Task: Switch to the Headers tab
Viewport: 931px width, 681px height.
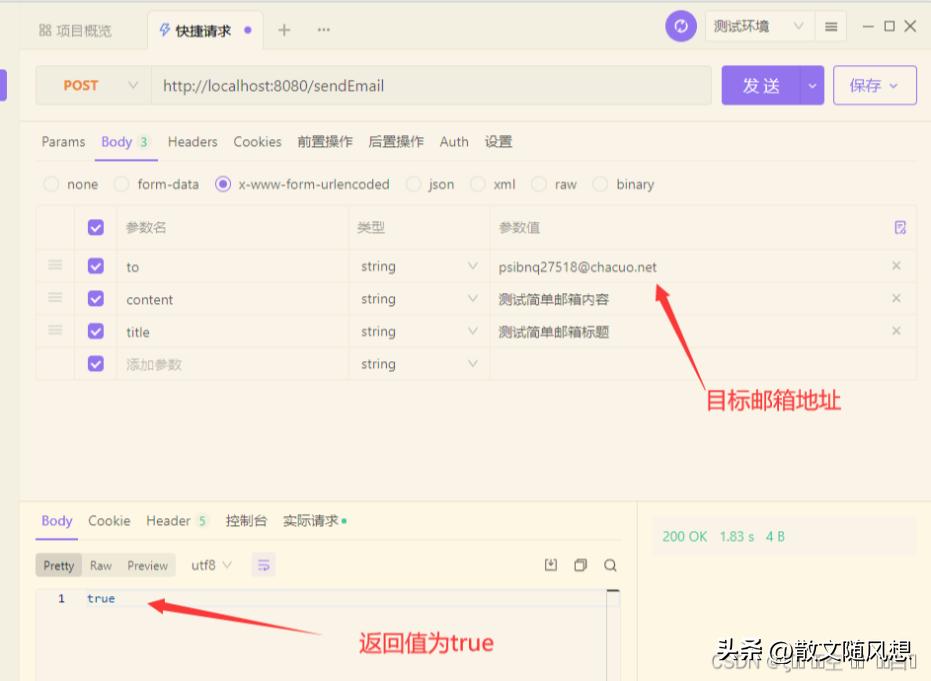Action: point(192,142)
